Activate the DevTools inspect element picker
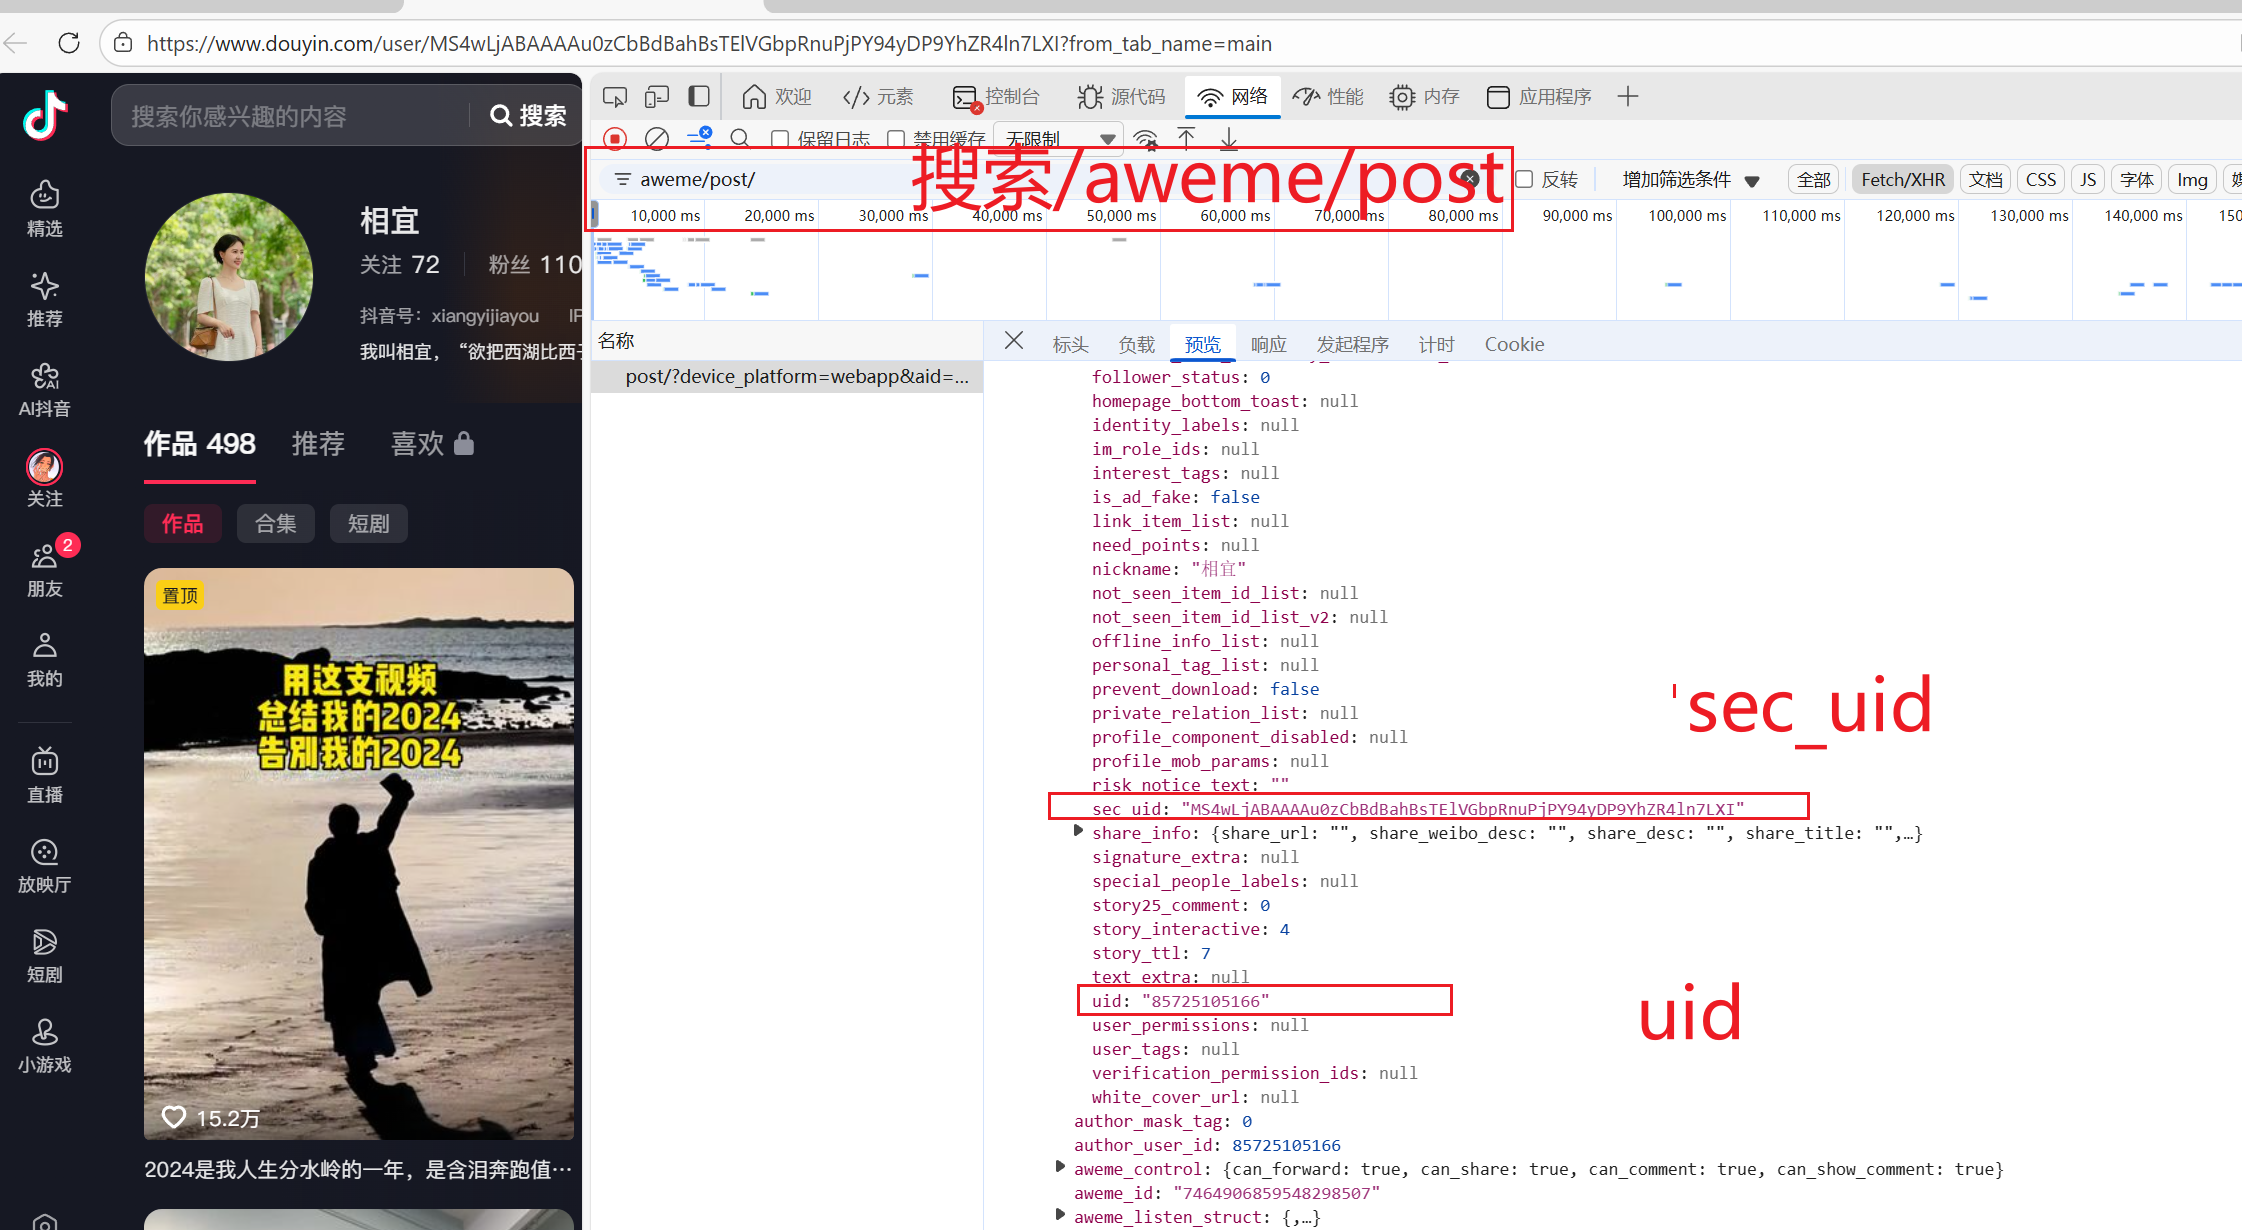Screen dimensions: 2242x1230 [615, 97]
